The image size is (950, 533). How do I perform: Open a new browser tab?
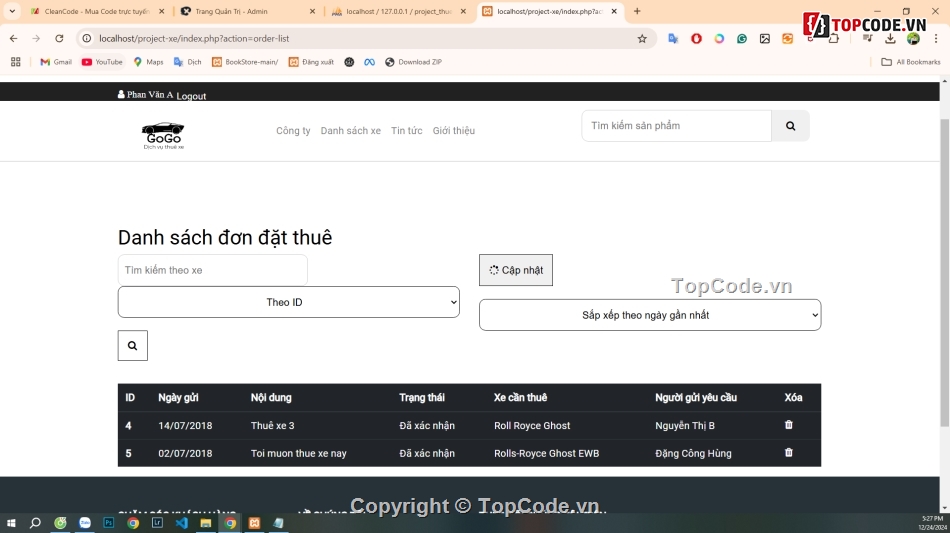point(637,11)
